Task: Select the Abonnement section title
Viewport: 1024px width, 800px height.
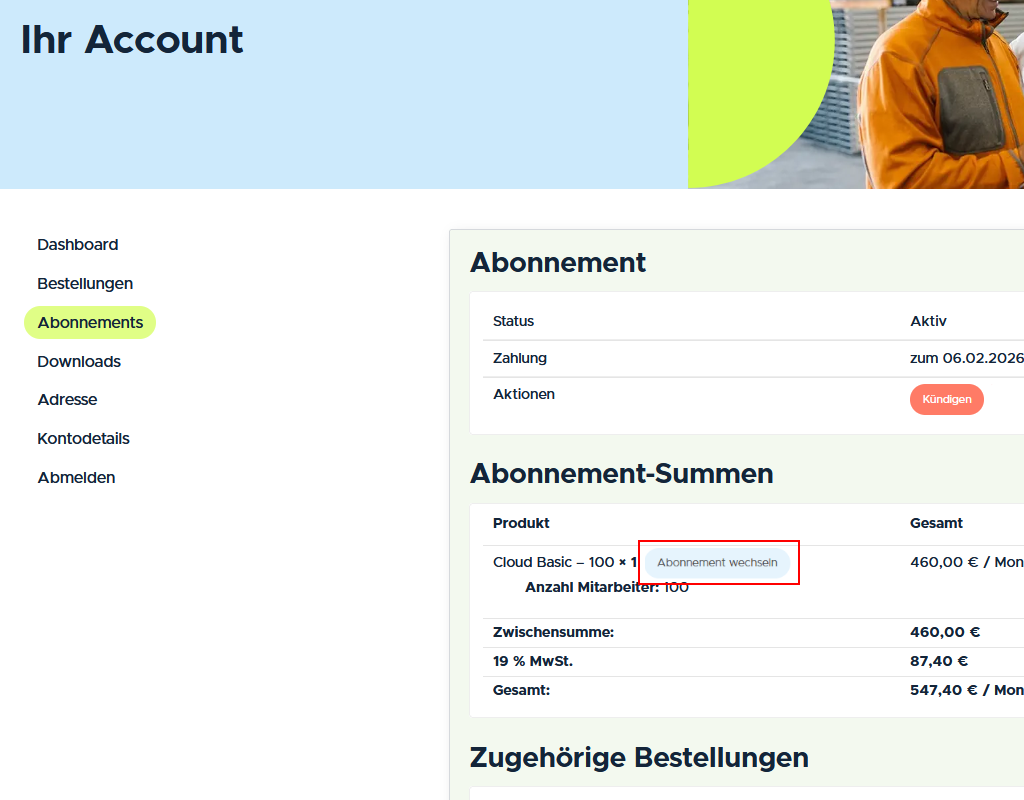Action: tap(558, 263)
